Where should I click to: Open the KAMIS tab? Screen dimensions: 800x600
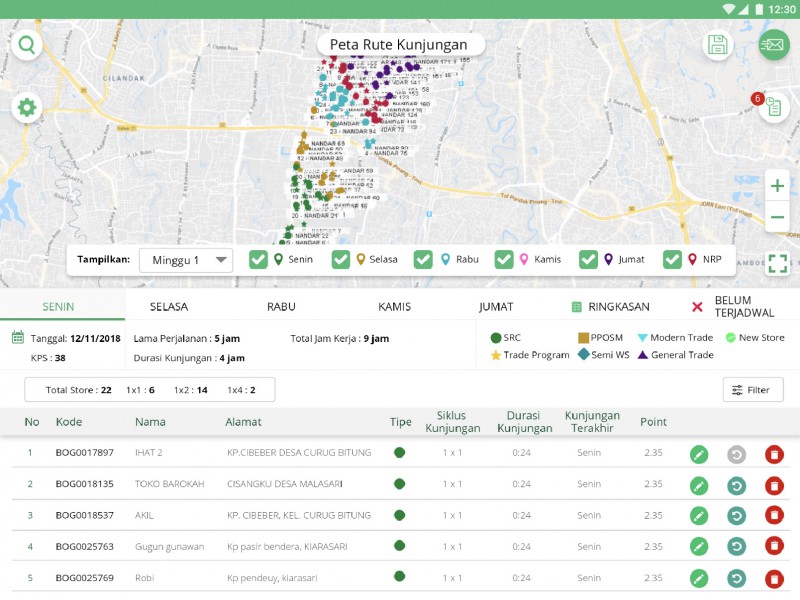tap(394, 307)
